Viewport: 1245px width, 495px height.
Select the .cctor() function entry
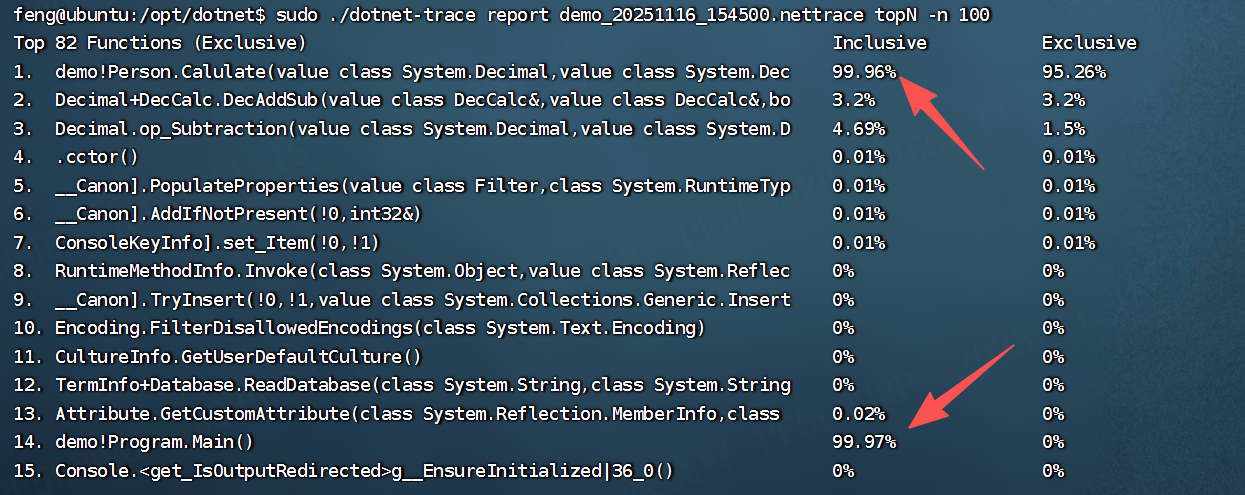96,157
